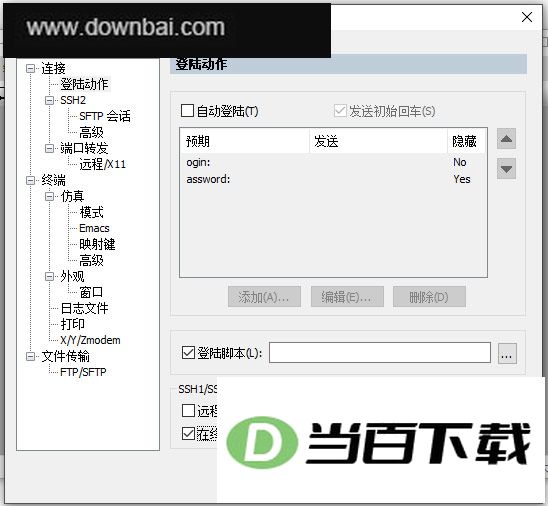Open FTP/SFTP file transfer page

83,372
